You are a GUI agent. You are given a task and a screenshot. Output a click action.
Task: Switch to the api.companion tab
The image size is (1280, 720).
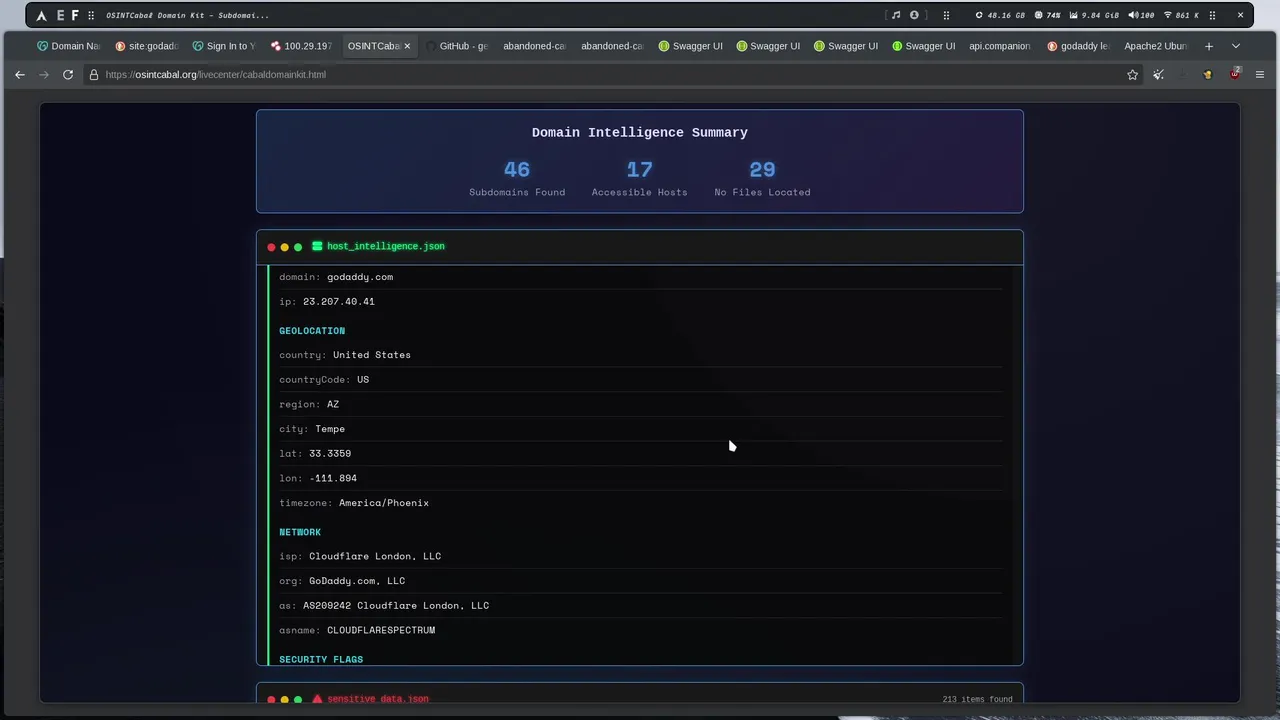[999, 46]
